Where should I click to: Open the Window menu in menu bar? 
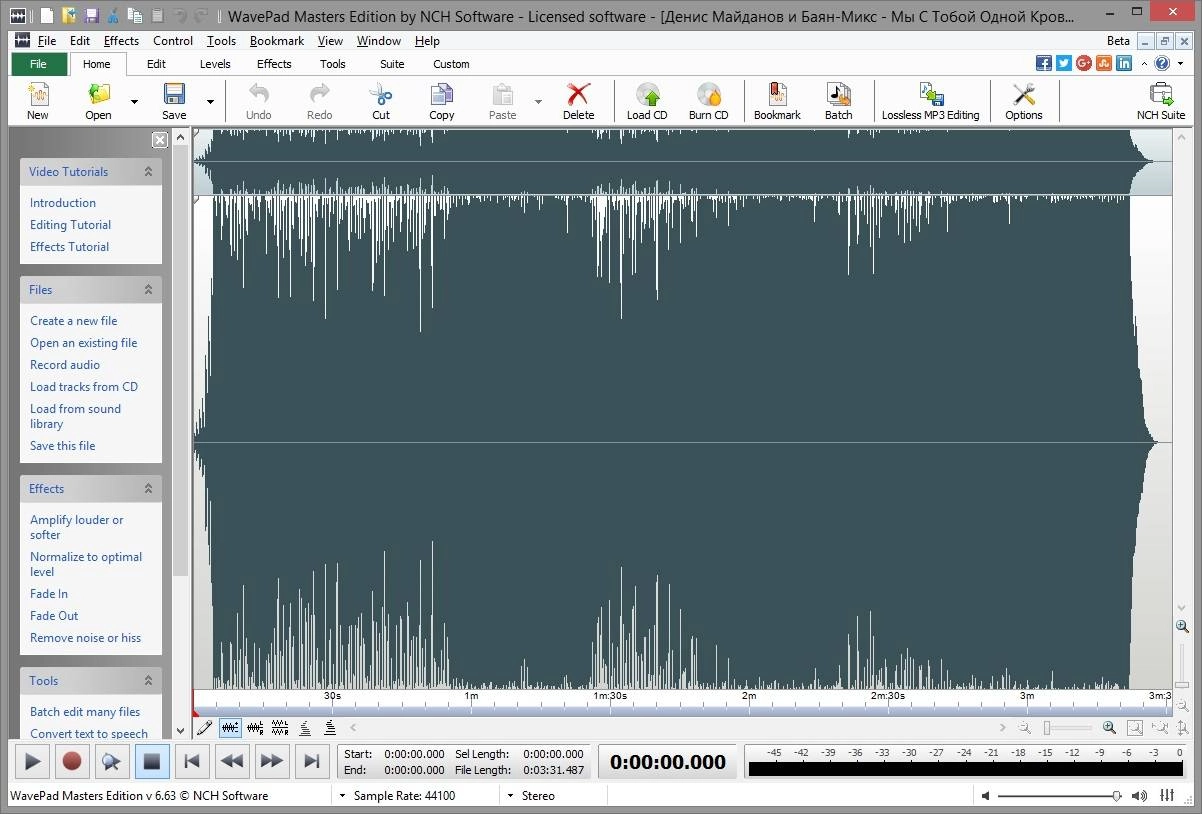tap(379, 41)
